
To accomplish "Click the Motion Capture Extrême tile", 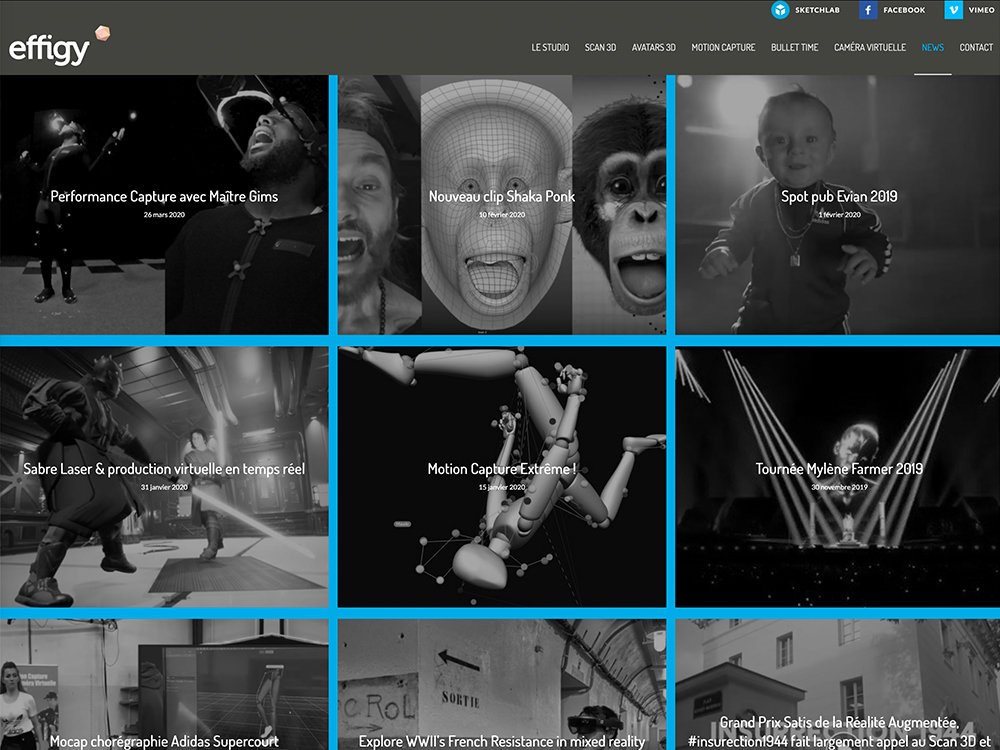I will pyautogui.click(x=502, y=469).
